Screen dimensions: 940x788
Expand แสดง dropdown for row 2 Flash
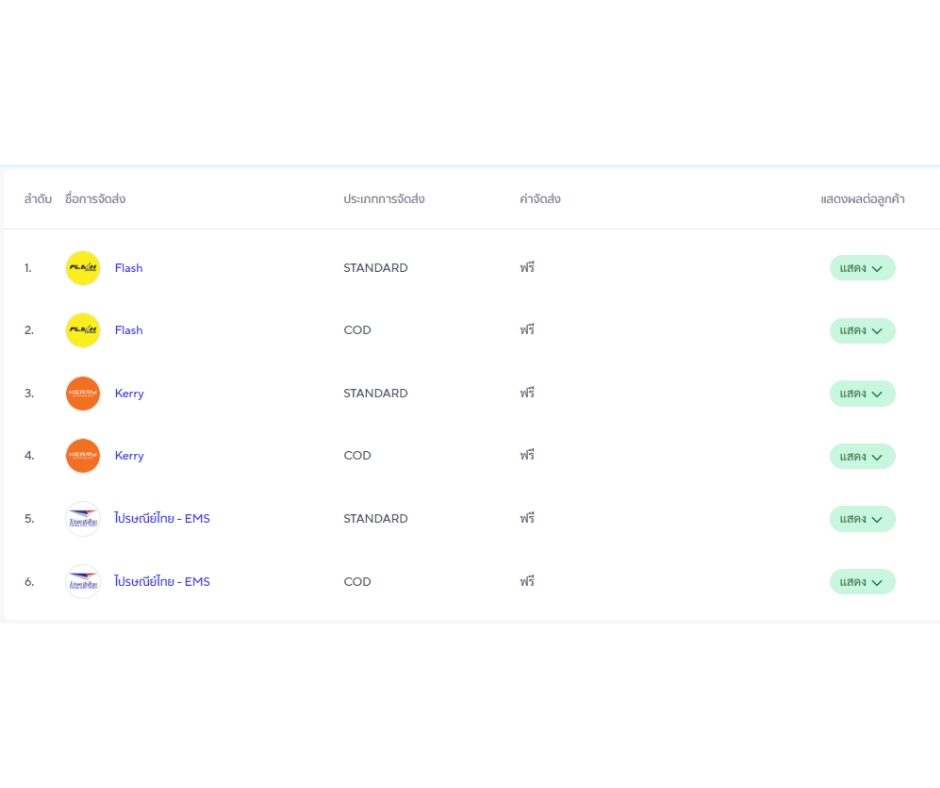click(862, 330)
